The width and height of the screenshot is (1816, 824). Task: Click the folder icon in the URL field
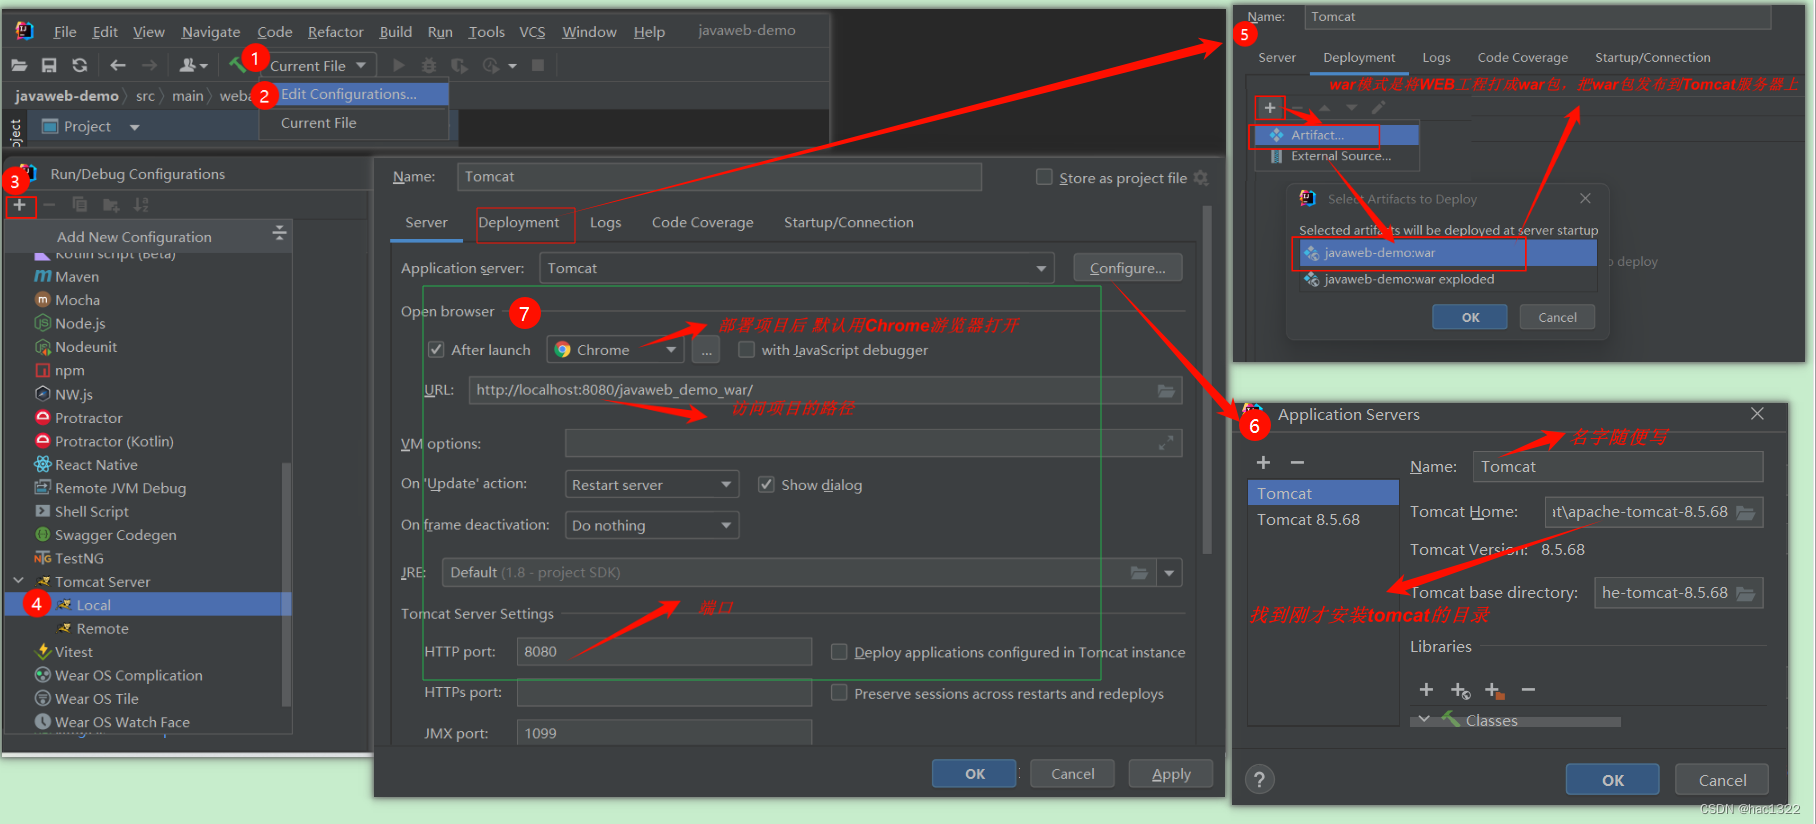pos(1166,390)
